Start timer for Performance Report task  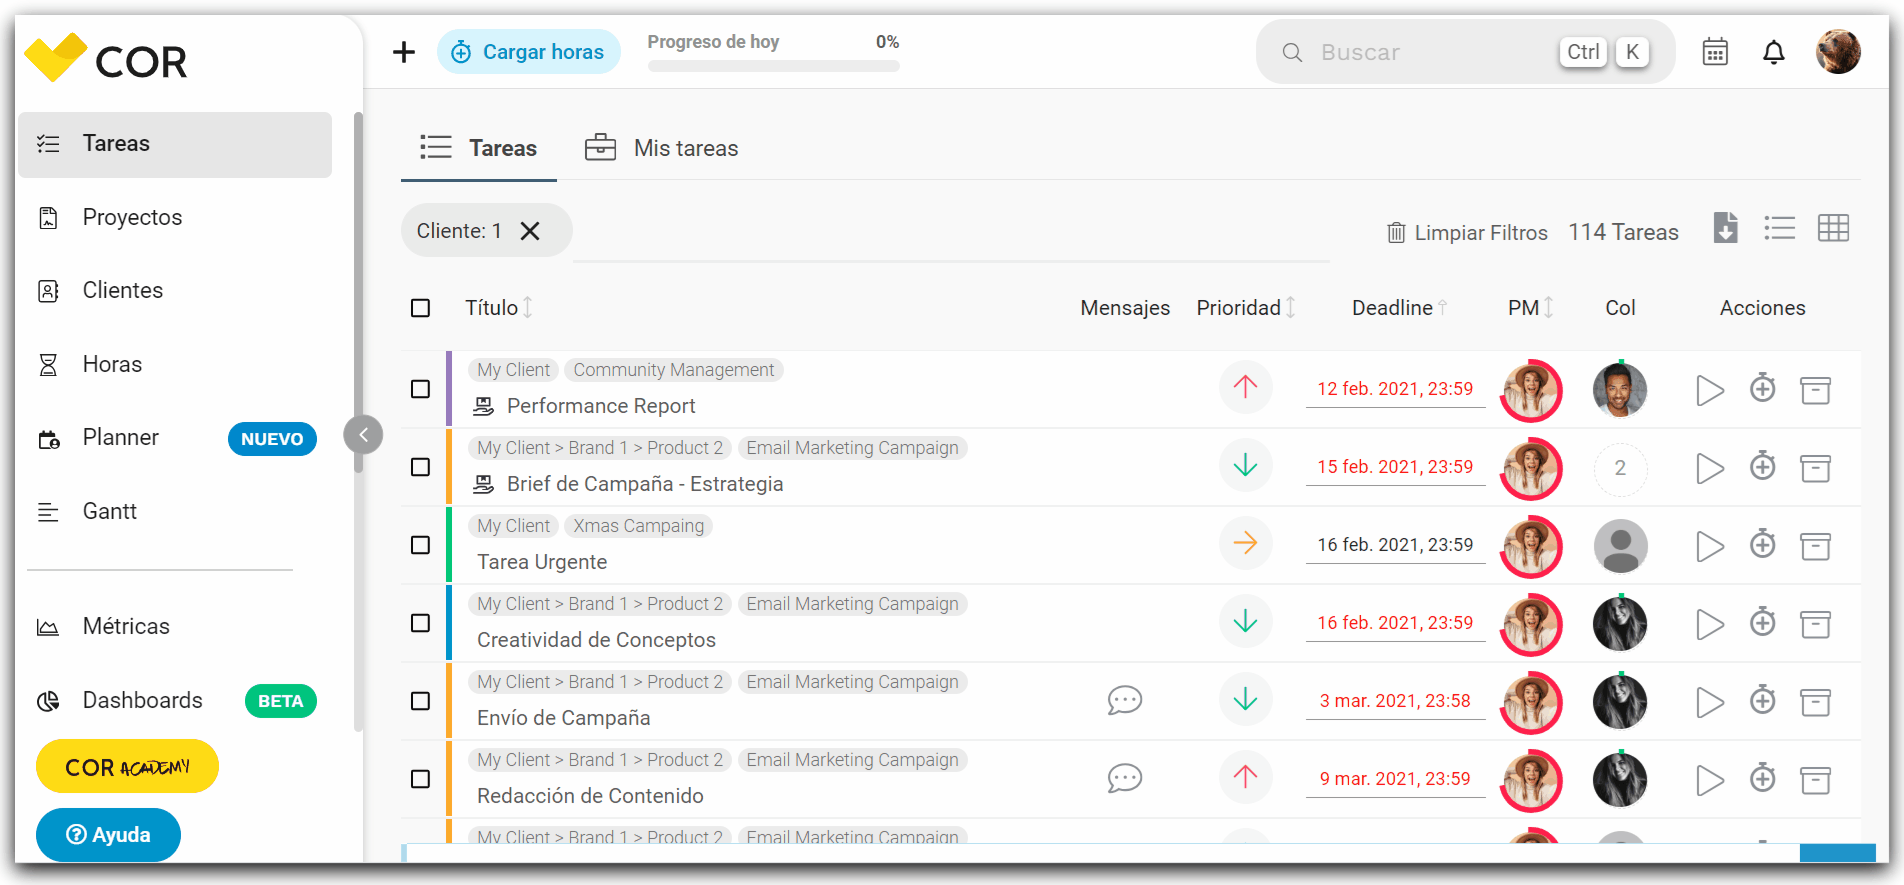pos(1710,390)
